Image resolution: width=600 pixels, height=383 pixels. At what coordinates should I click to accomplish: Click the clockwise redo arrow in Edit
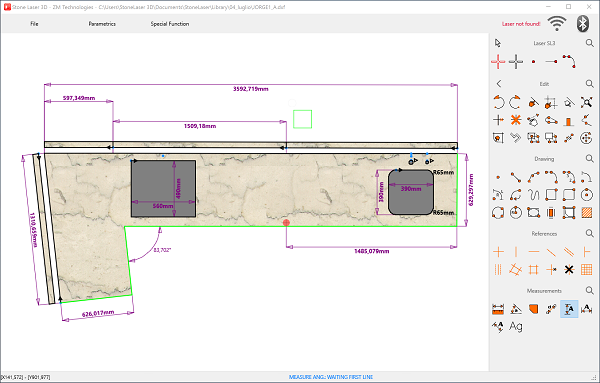515,102
